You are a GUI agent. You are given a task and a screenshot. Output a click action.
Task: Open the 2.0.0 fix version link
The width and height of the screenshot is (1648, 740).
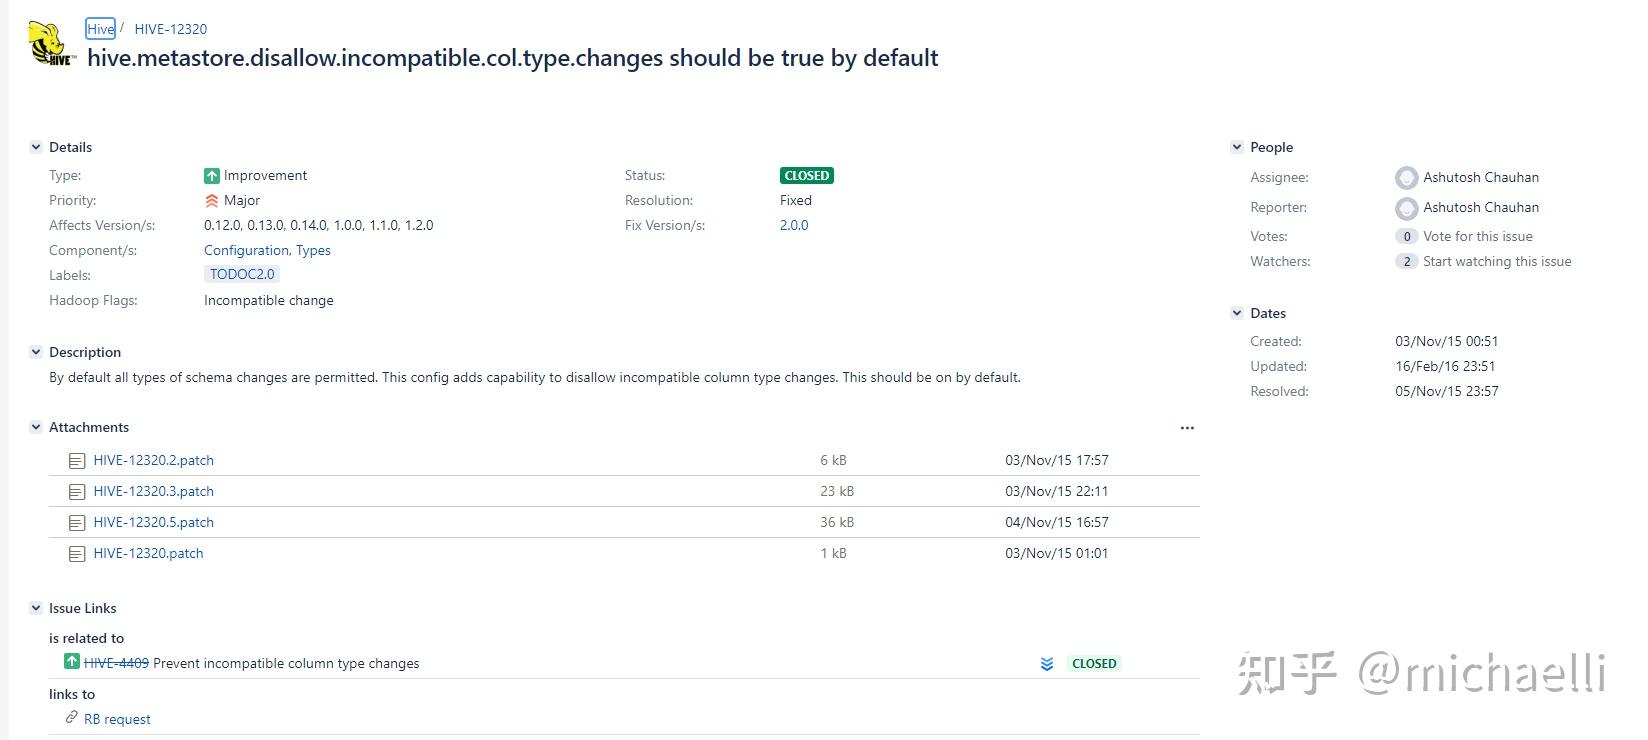click(x=794, y=226)
